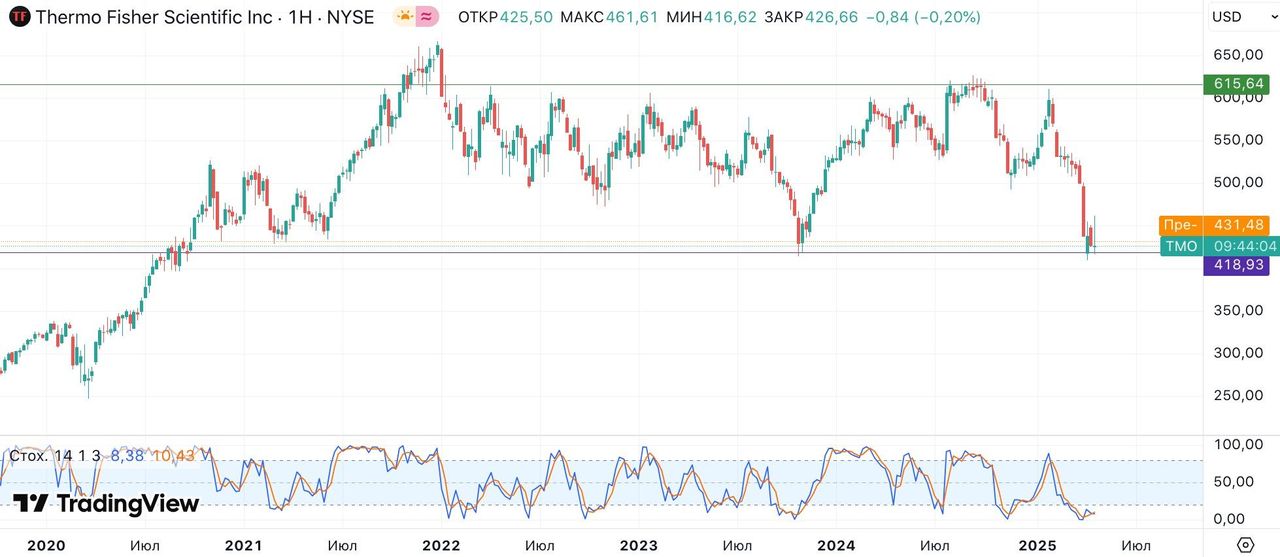Click the closing price value 426,66
The image size is (1280, 557).
tap(832, 17)
